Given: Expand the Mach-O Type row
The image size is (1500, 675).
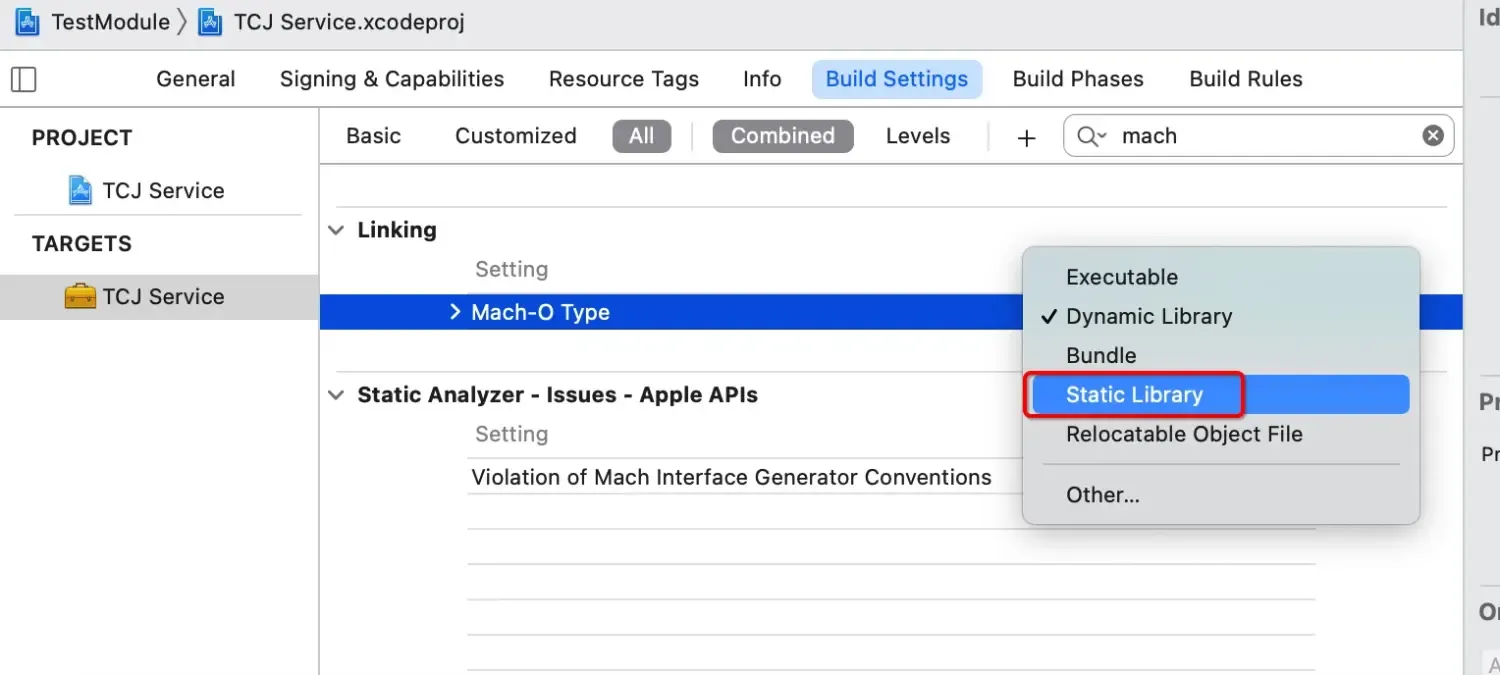Looking at the screenshot, I should [x=456, y=312].
